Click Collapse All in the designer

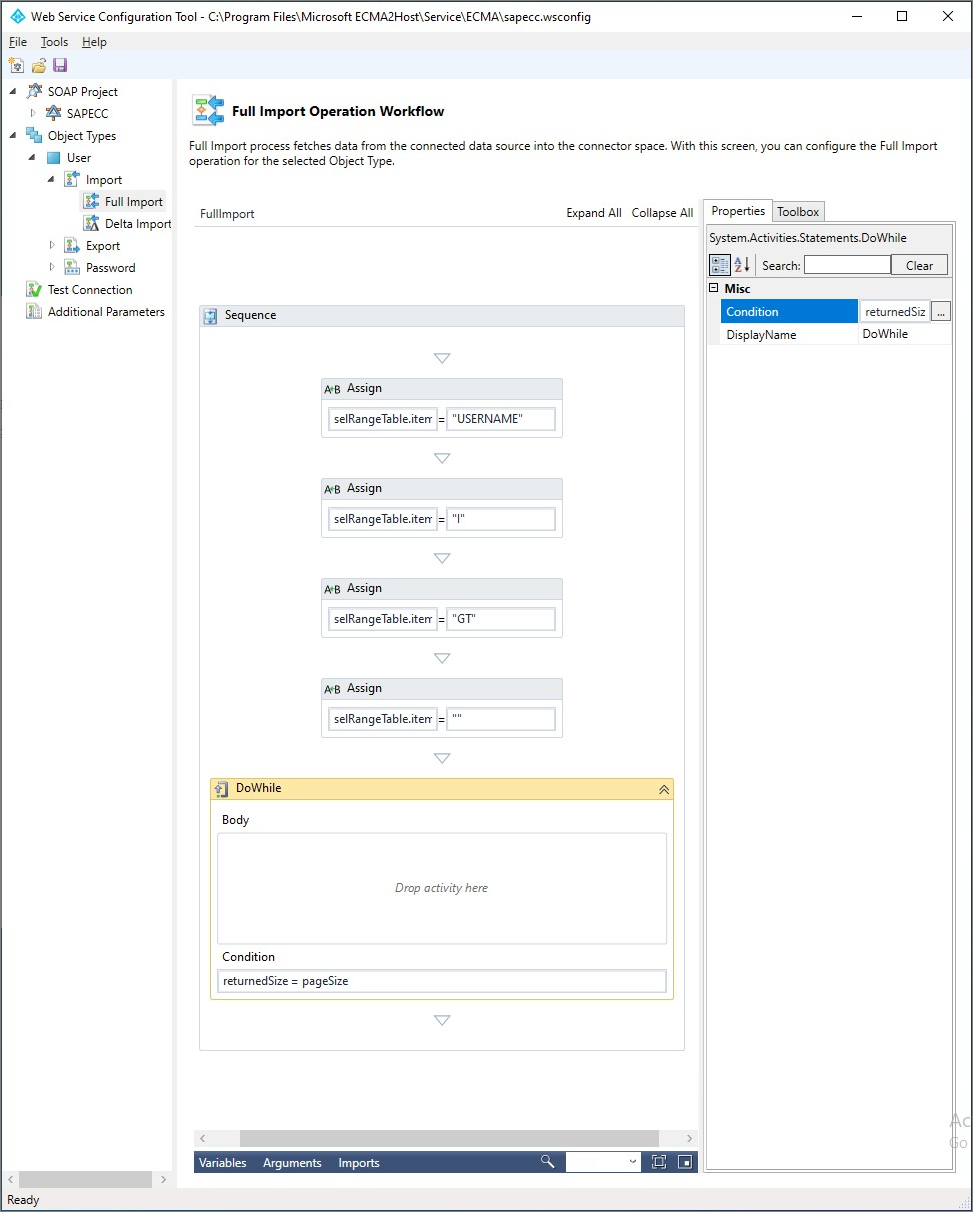[662, 213]
